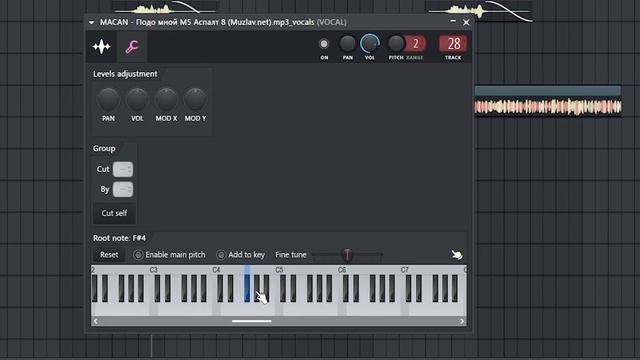Click the Cut group number field
The height and width of the screenshot is (360, 640).
point(123,169)
